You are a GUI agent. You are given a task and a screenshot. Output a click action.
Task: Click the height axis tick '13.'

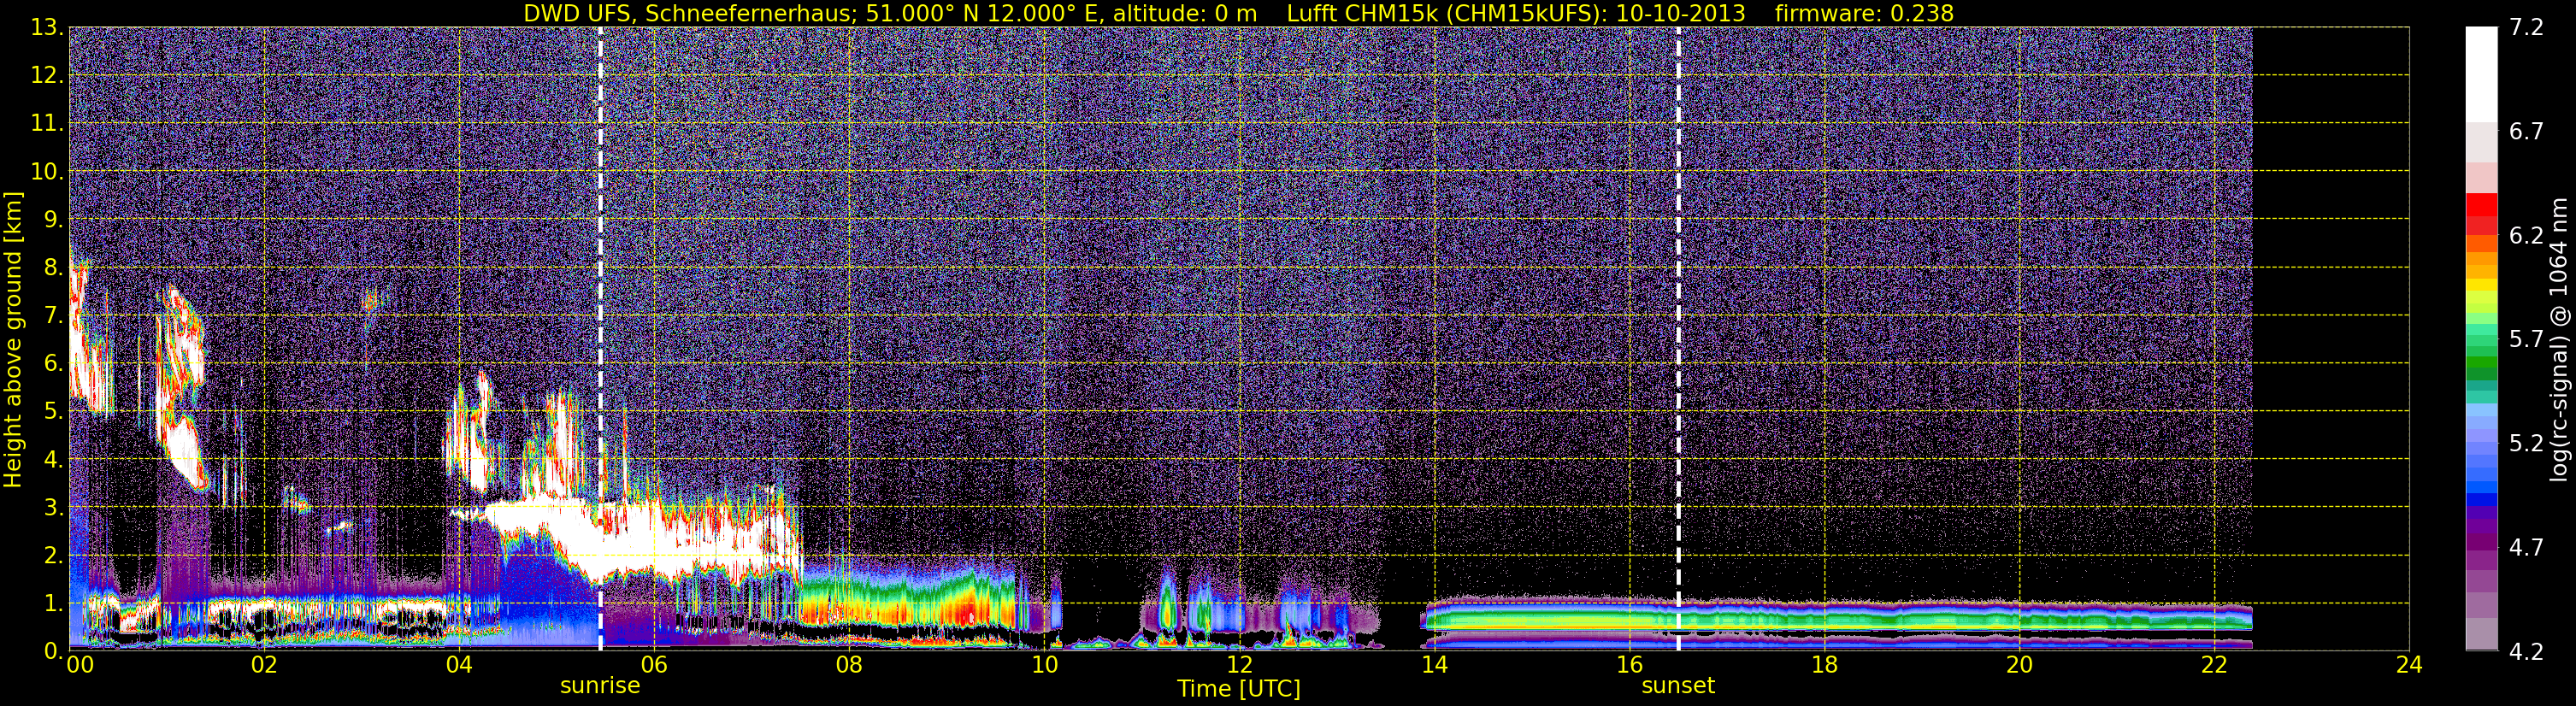click(46, 27)
